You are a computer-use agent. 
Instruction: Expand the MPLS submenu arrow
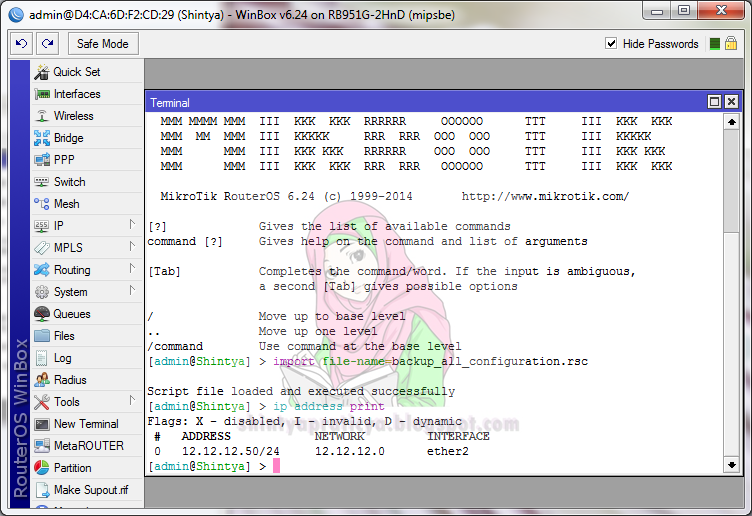coord(132,246)
